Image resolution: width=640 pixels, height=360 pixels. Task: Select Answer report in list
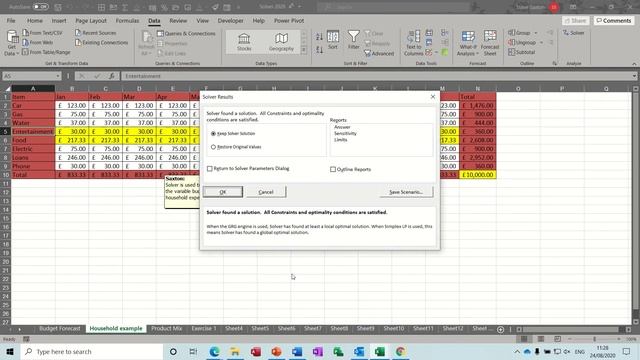pyautogui.click(x=342, y=127)
